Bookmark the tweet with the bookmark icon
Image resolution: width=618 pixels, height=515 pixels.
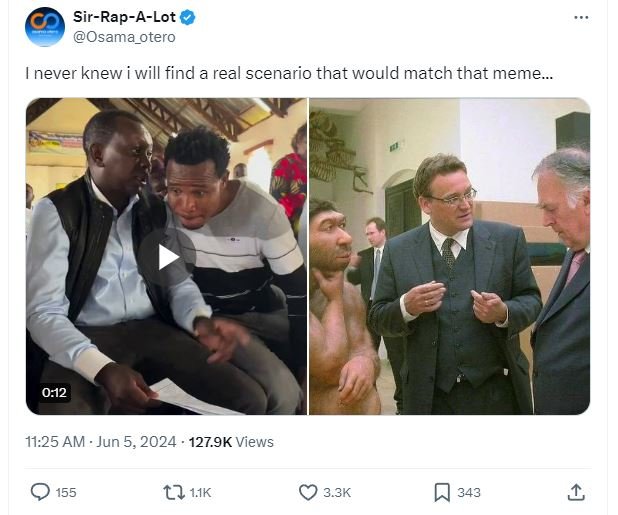[x=441, y=492]
